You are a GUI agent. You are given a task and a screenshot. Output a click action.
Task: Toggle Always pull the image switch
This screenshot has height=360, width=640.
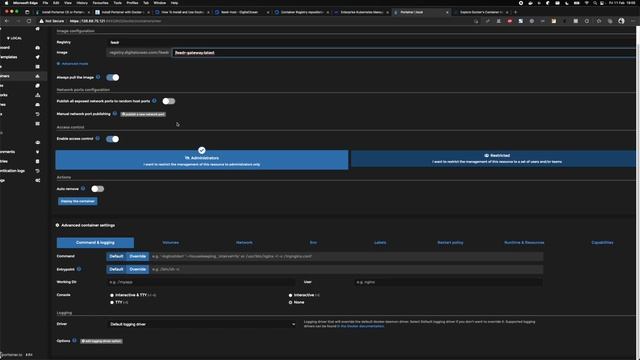pos(113,77)
